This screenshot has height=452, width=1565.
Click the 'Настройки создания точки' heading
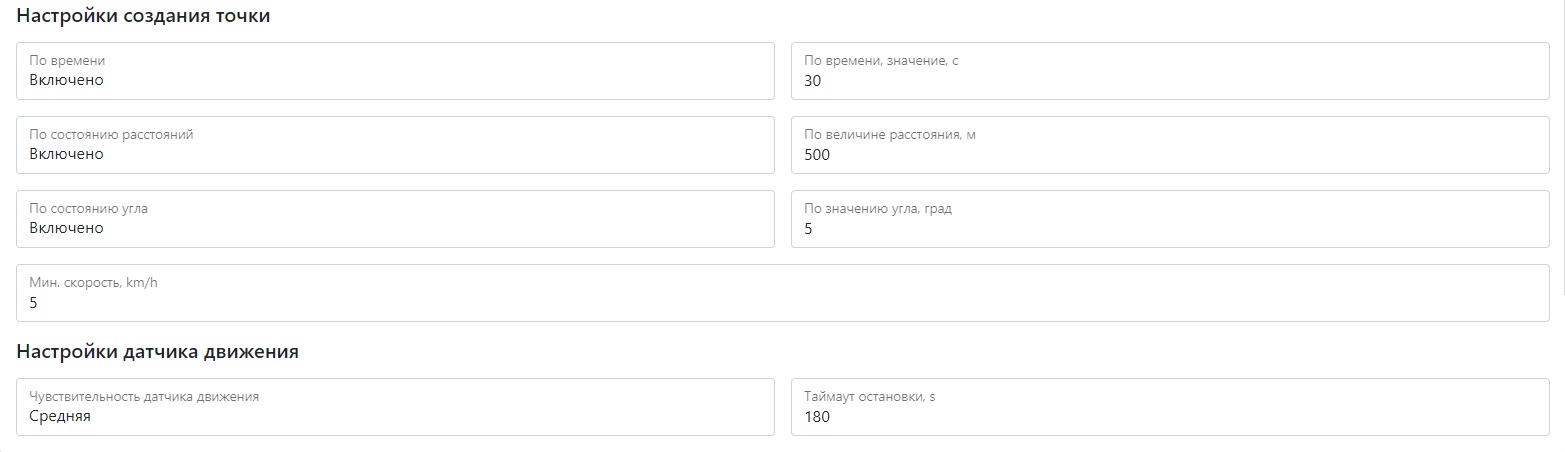point(143,17)
